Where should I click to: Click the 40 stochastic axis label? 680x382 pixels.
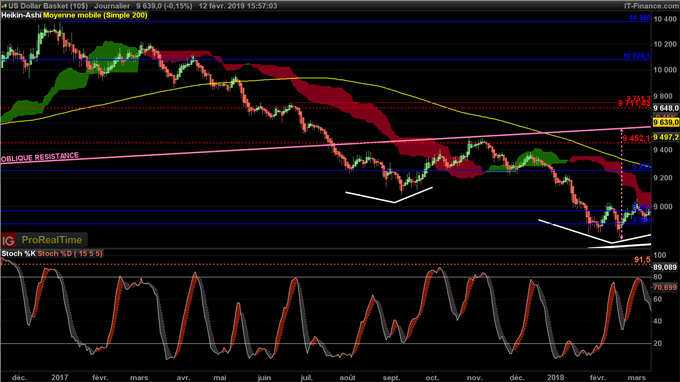(x=658, y=321)
